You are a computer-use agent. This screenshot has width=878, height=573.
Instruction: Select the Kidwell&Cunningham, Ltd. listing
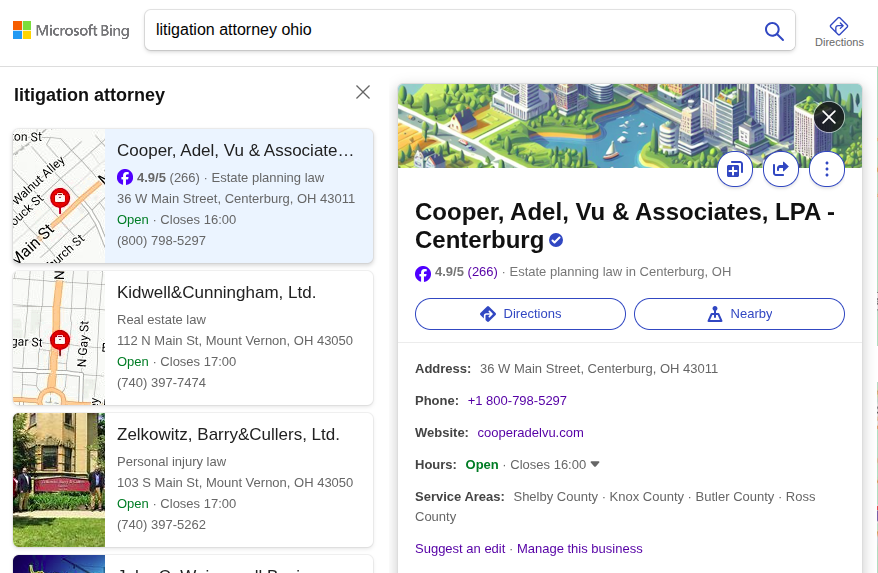pyautogui.click(x=193, y=338)
